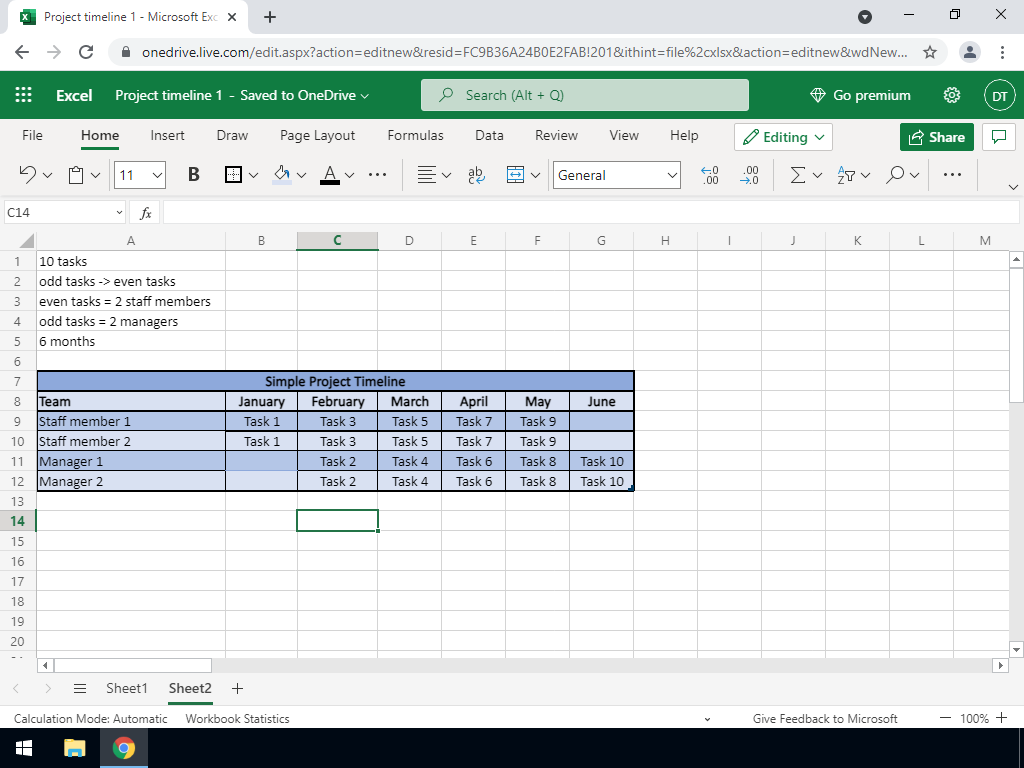This screenshot has height=768, width=1024.
Task: Expand the Paste options arrow
Action: pos(95,175)
